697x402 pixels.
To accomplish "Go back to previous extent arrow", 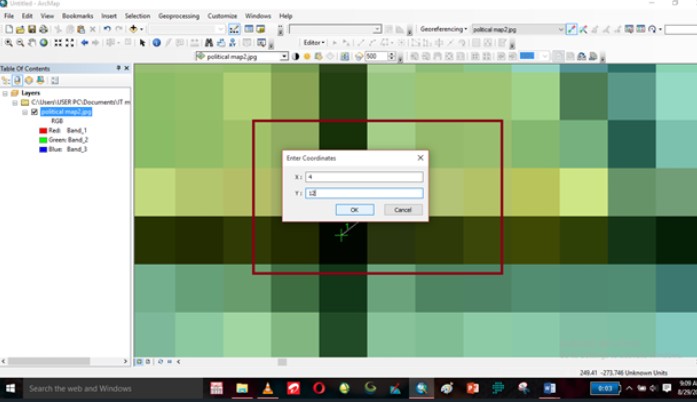I will [x=84, y=43].
